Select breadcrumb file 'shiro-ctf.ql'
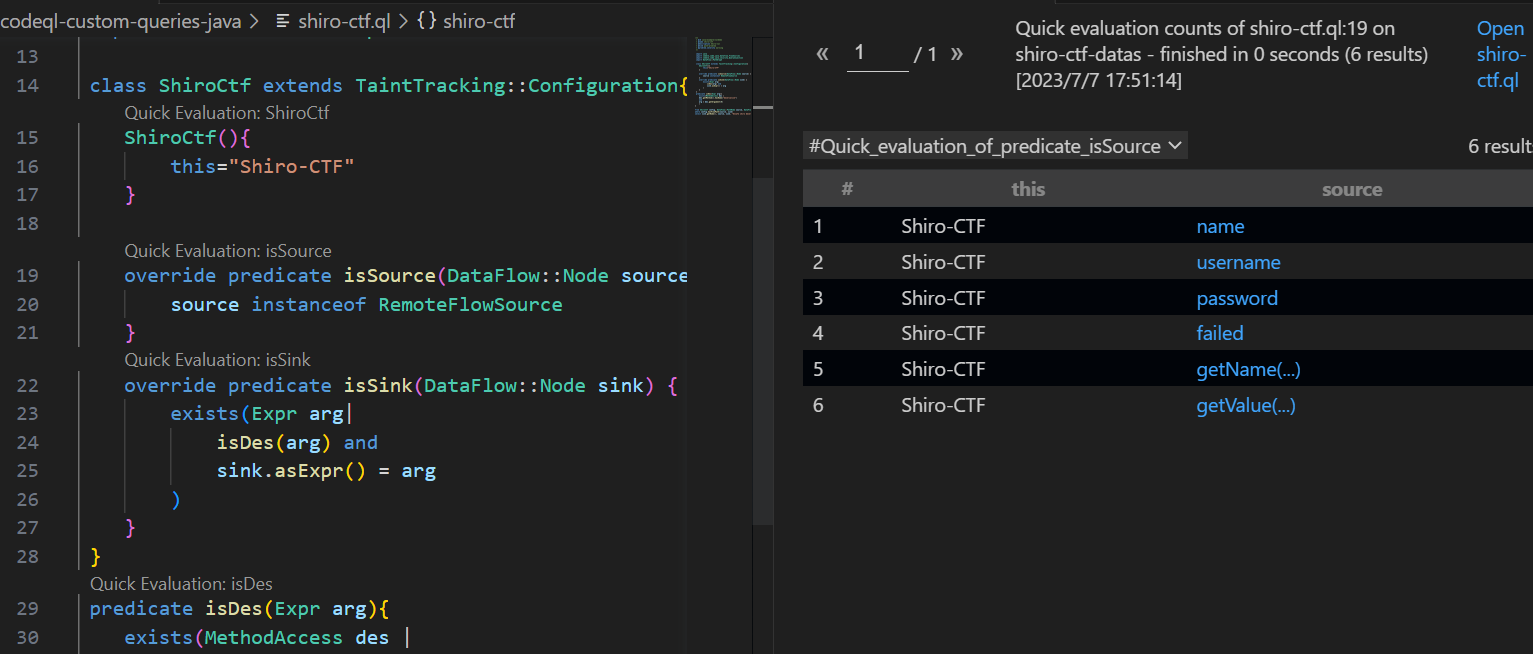 333,20
